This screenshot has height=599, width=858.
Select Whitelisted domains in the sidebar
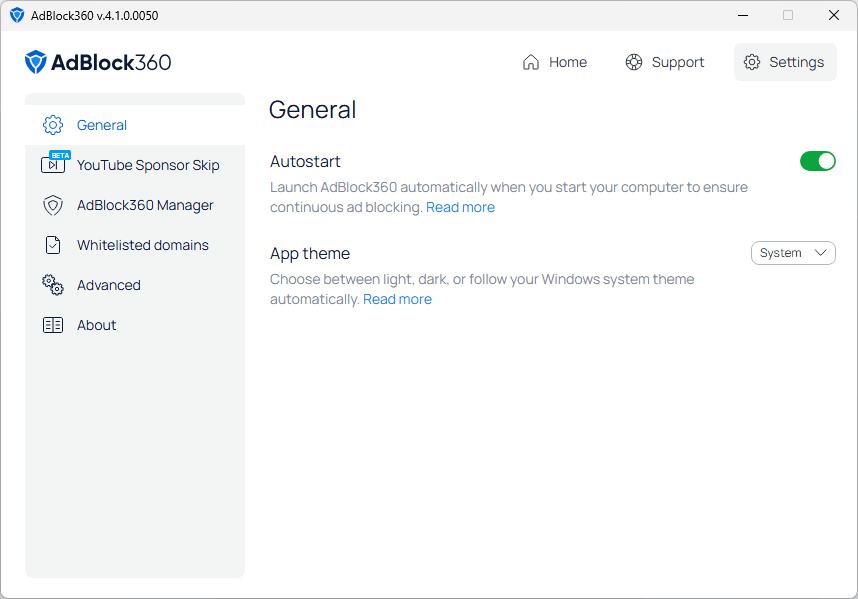pos(142,245)
